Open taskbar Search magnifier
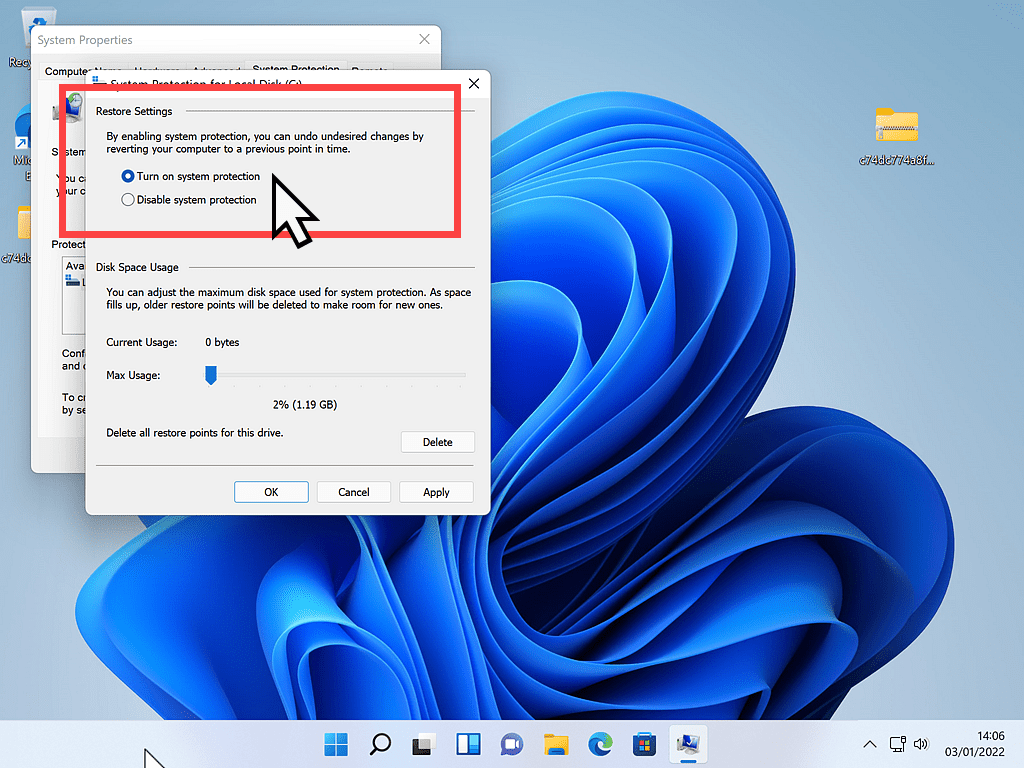 380,744
